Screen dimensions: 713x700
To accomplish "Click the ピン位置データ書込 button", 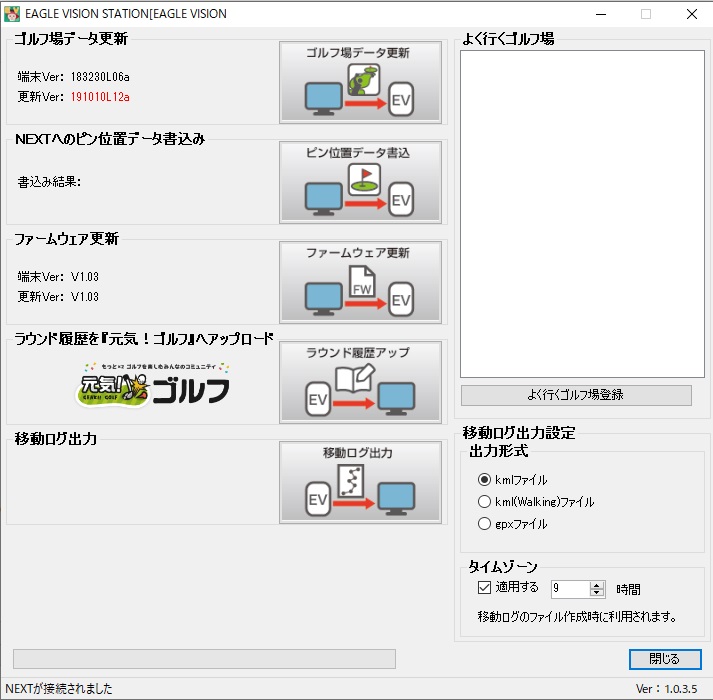I will [360, 182].
